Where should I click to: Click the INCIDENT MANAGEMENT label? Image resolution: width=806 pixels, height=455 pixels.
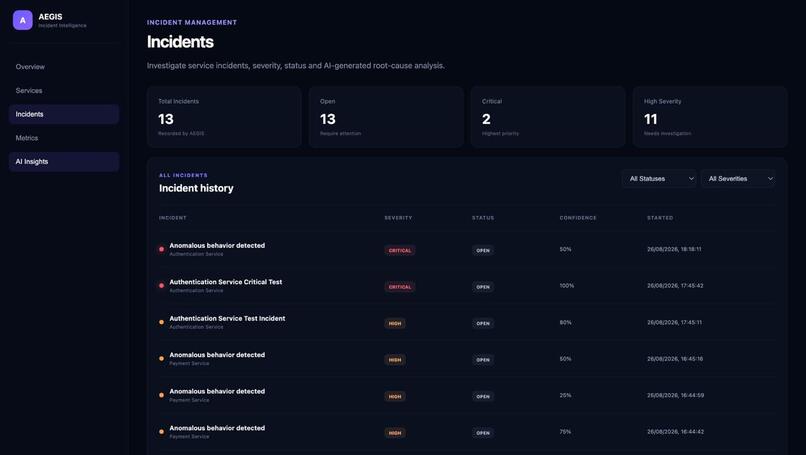[192, 23]
